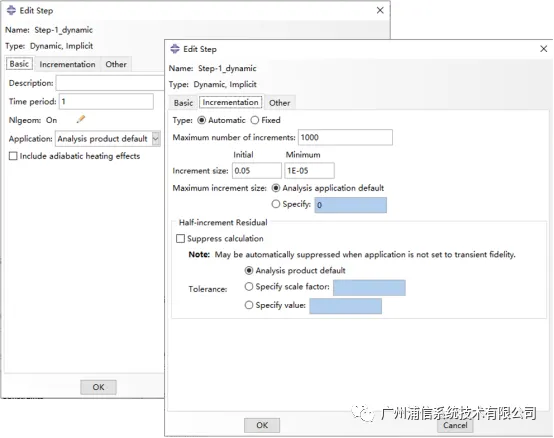
Task: Switch to Other tab in front dialog
Action: pos(279,103)
